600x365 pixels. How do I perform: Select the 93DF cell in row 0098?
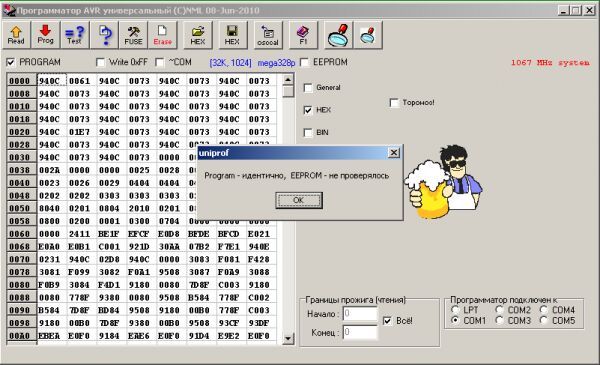[261, 323]
